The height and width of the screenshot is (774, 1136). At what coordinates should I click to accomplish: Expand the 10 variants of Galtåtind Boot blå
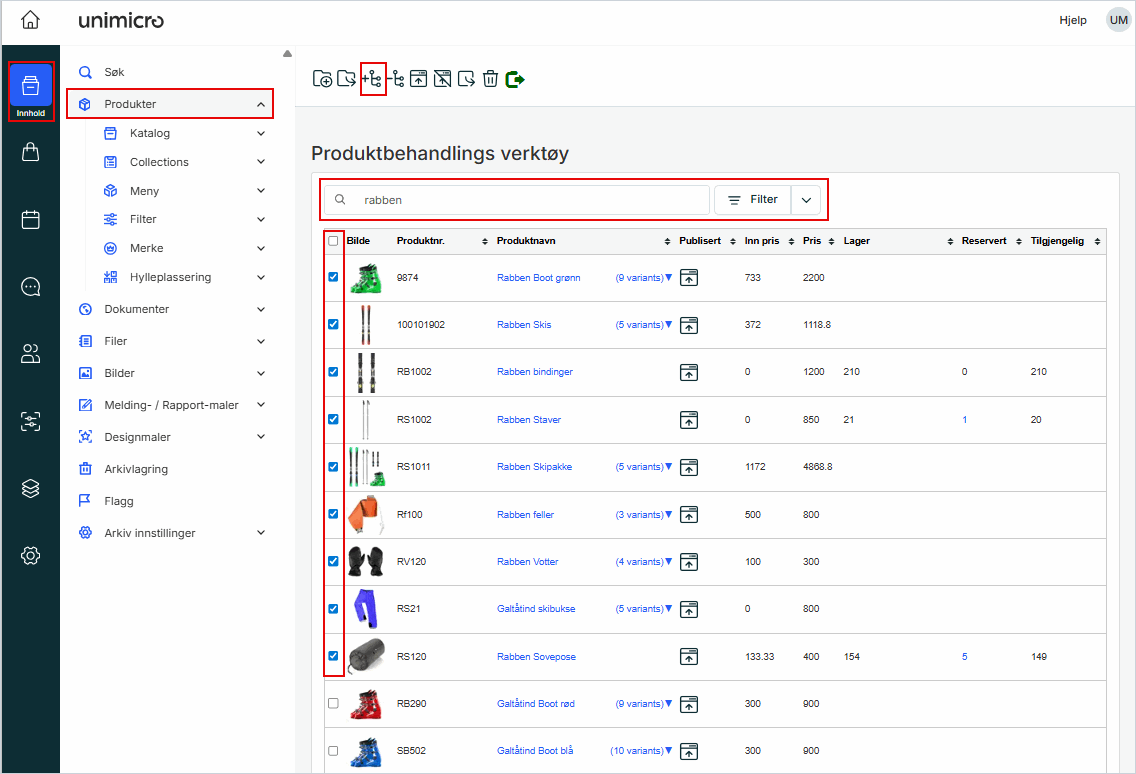tap(641, 751)
